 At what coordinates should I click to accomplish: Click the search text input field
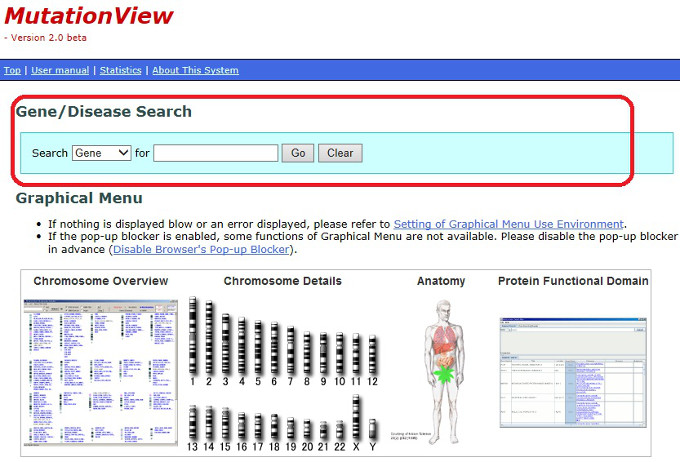click(215, 153)
